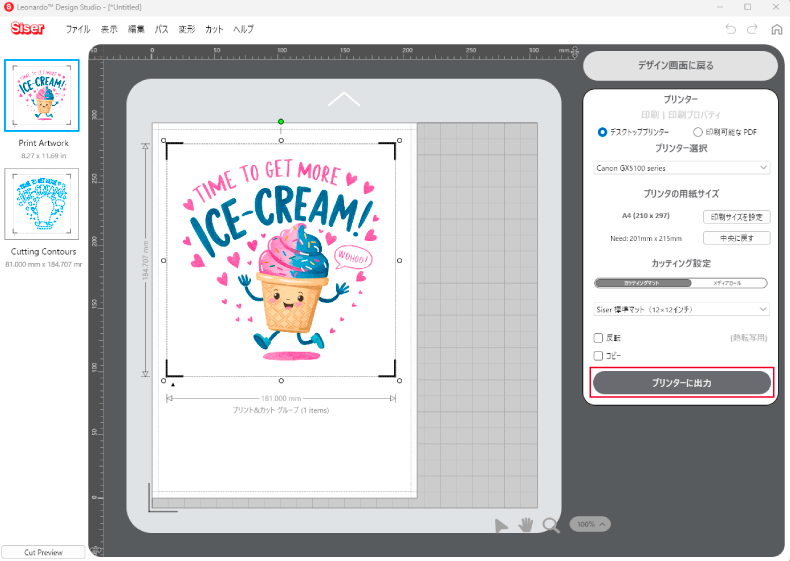Click the Leonardo app icon in title bar
This screenshot has width=790, height=561.
pos(9,7)
